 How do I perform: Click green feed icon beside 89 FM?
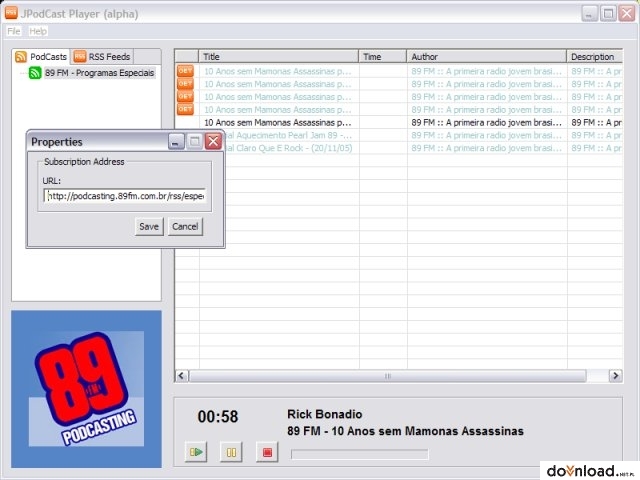[35, 73]
